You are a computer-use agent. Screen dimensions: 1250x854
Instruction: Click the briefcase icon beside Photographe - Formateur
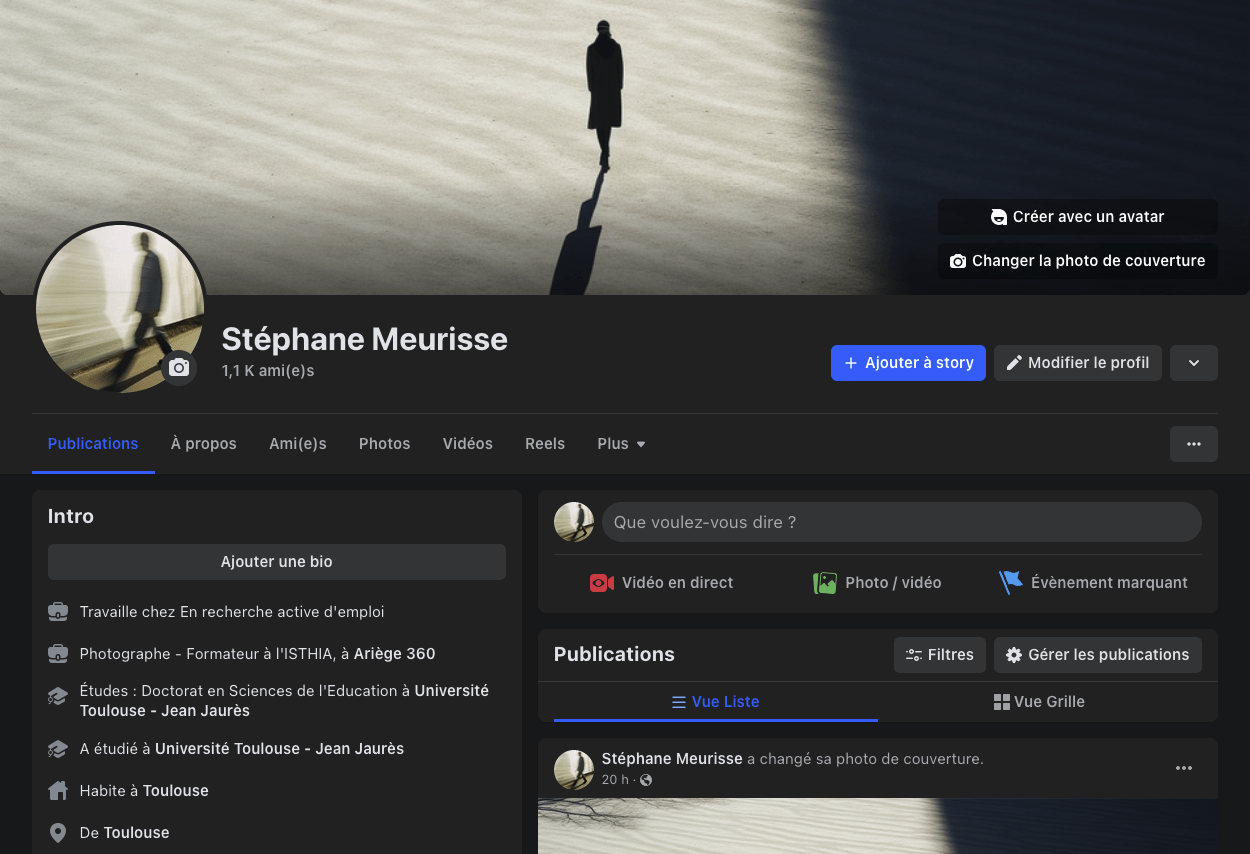[x=58, y=654]
